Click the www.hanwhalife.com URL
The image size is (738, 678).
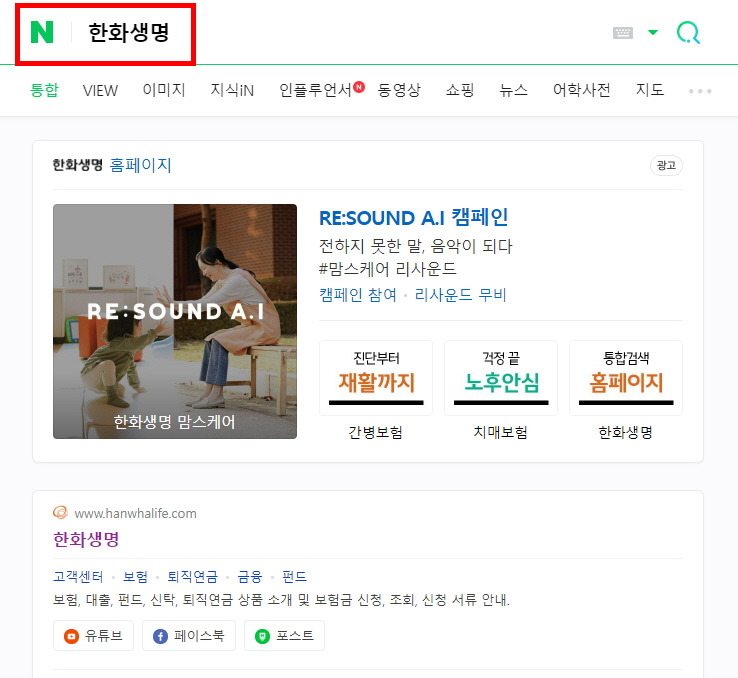[x=136, y=513]
